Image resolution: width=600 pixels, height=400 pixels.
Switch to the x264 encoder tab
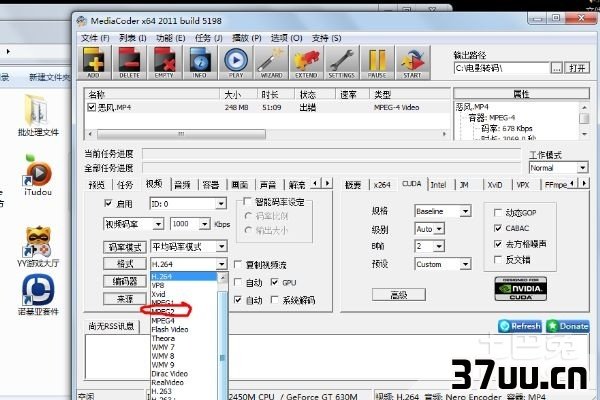[x=382, y=185]
